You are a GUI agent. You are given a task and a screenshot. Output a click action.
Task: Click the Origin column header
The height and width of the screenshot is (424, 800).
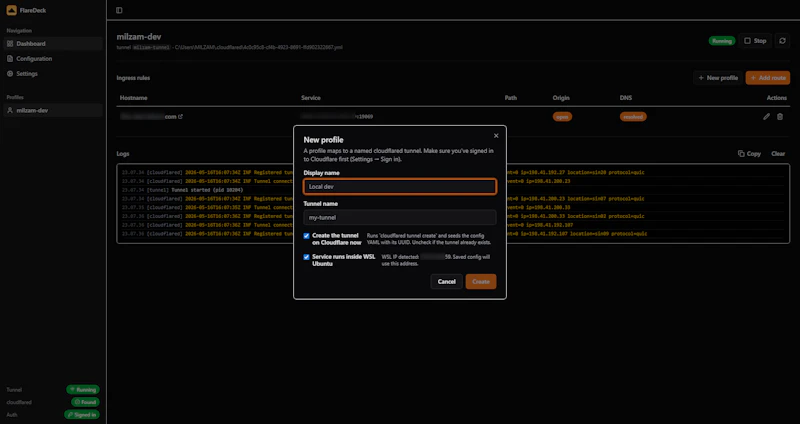tap(561, 98)
